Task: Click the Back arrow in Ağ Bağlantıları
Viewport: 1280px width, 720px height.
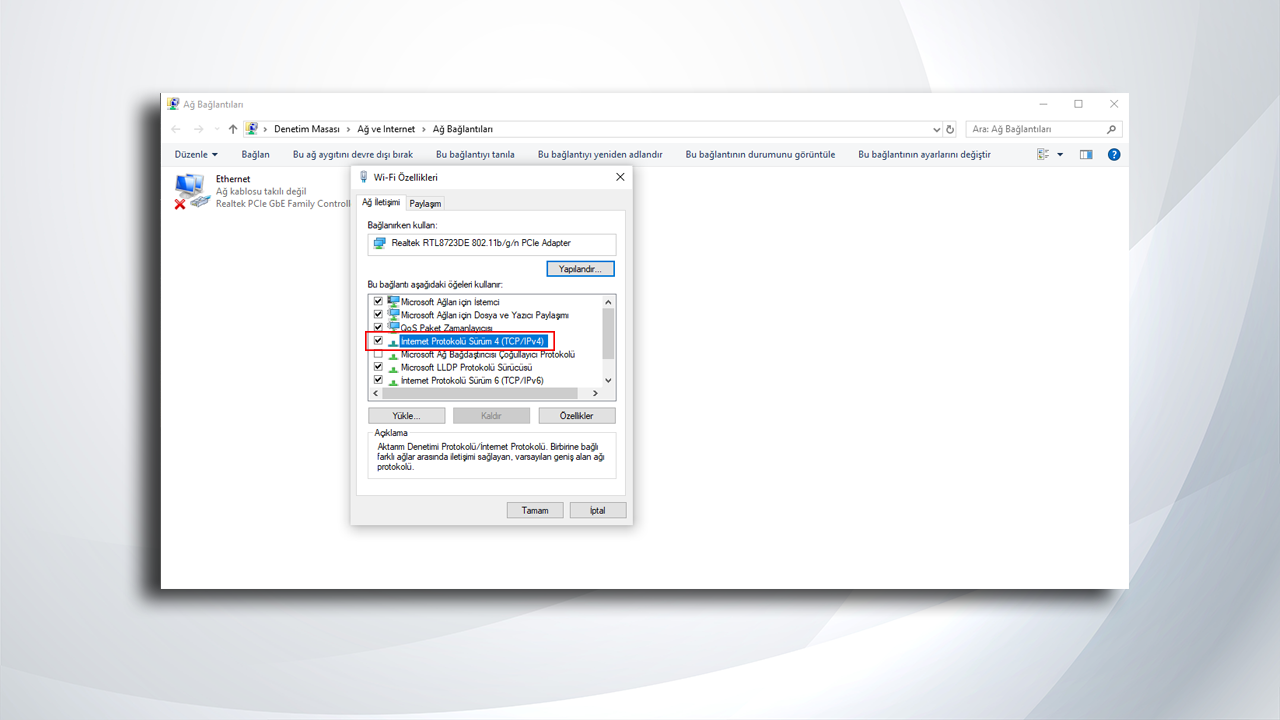Action: pos(176,129)
